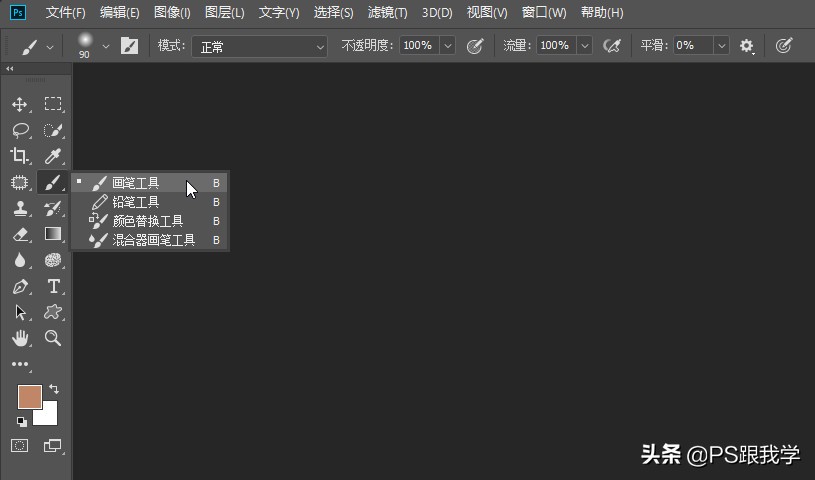The width and height of the screenshot is (815, 480).
Task: Open the foreground color swatch
Action: [30, 397]
